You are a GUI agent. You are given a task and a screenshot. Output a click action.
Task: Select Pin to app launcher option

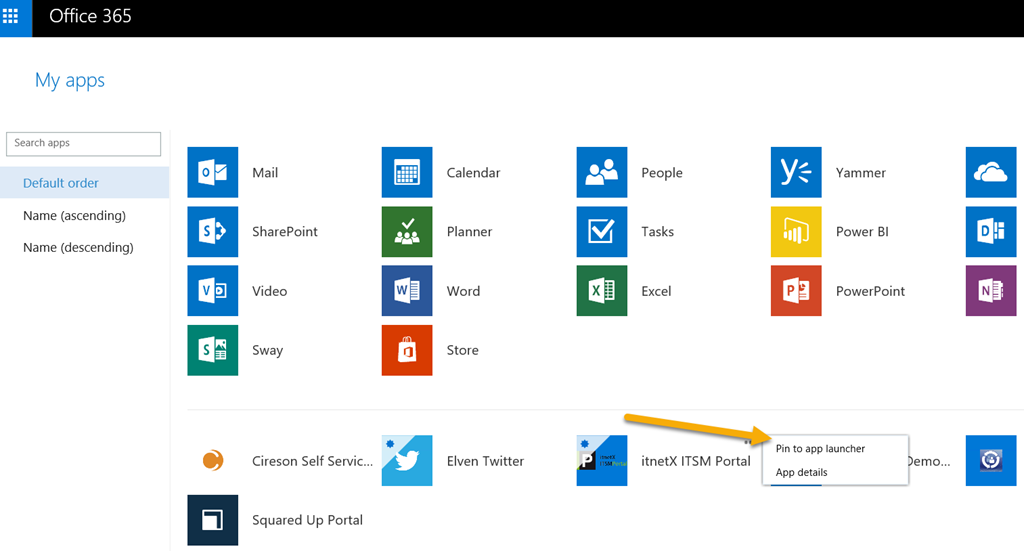click(820, 449)
